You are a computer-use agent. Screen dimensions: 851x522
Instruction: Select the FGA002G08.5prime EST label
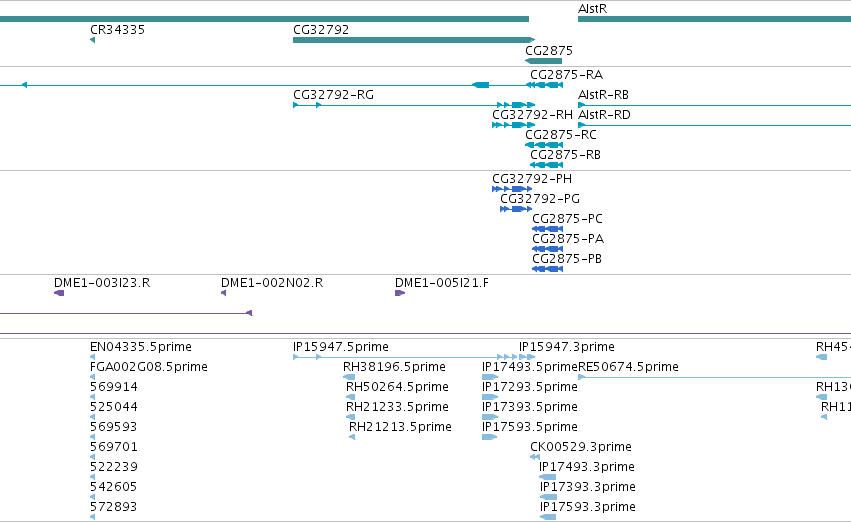149,367
